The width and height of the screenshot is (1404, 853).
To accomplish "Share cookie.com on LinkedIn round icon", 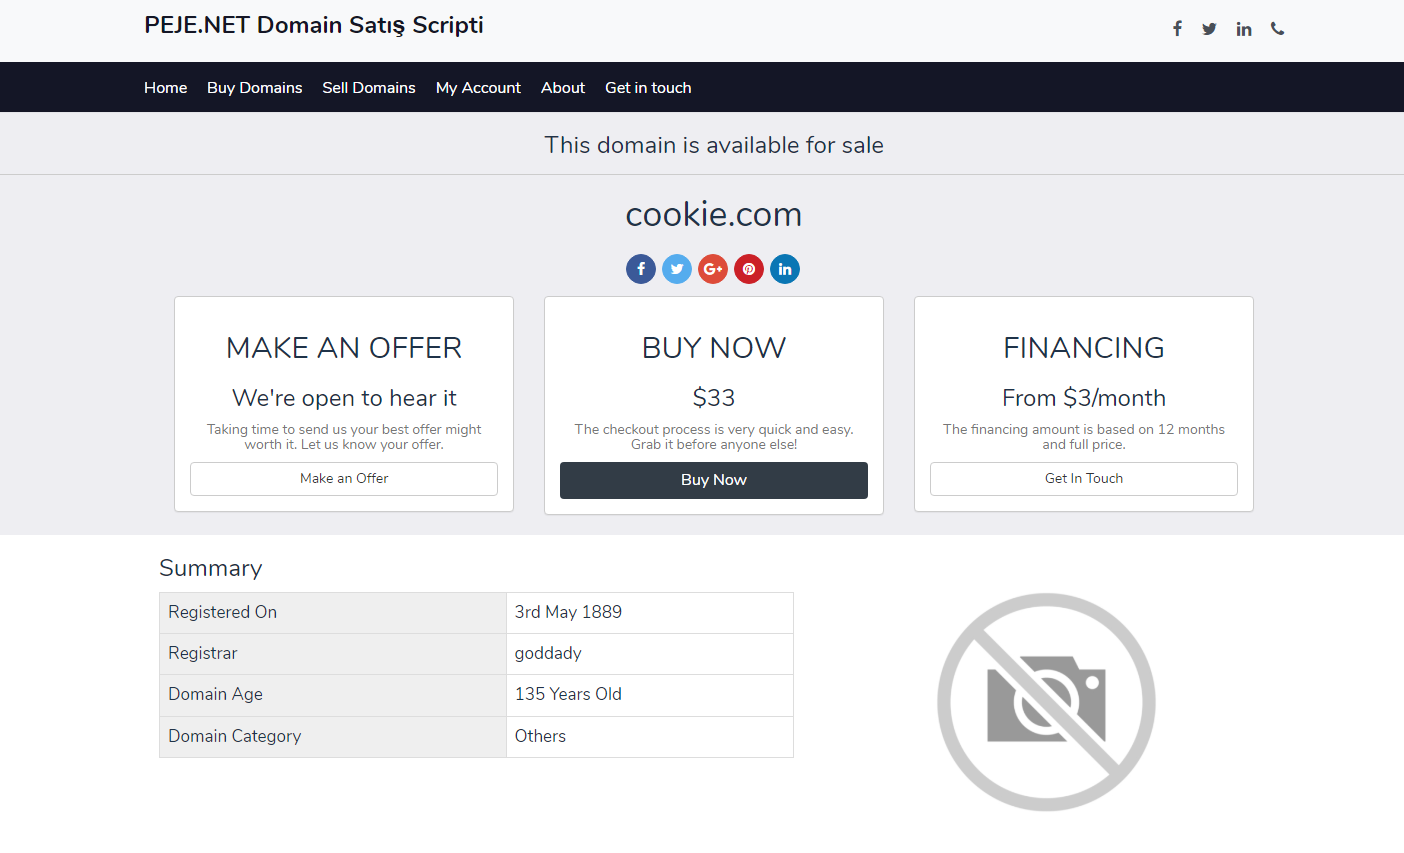I will pos(785,269).
